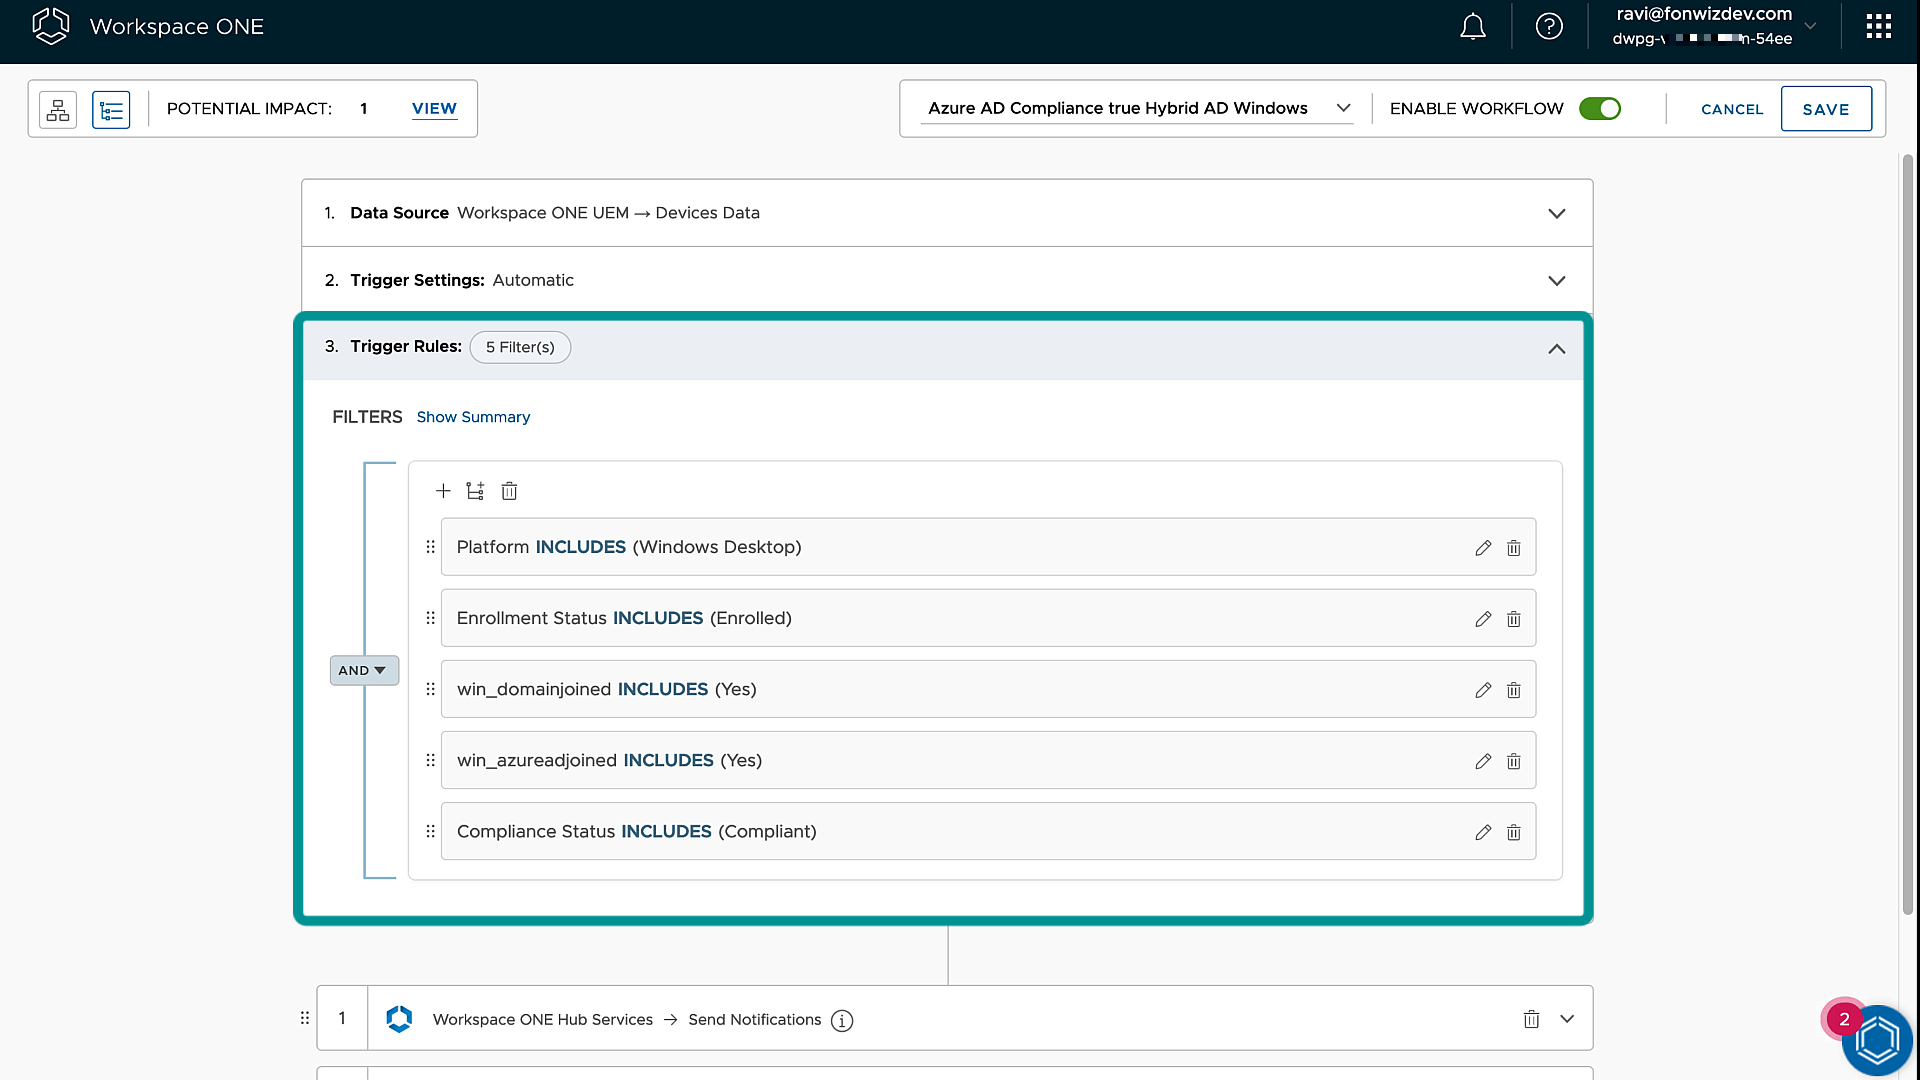
Task: Open the AND operator dropdown
Action: coord(363,670)
